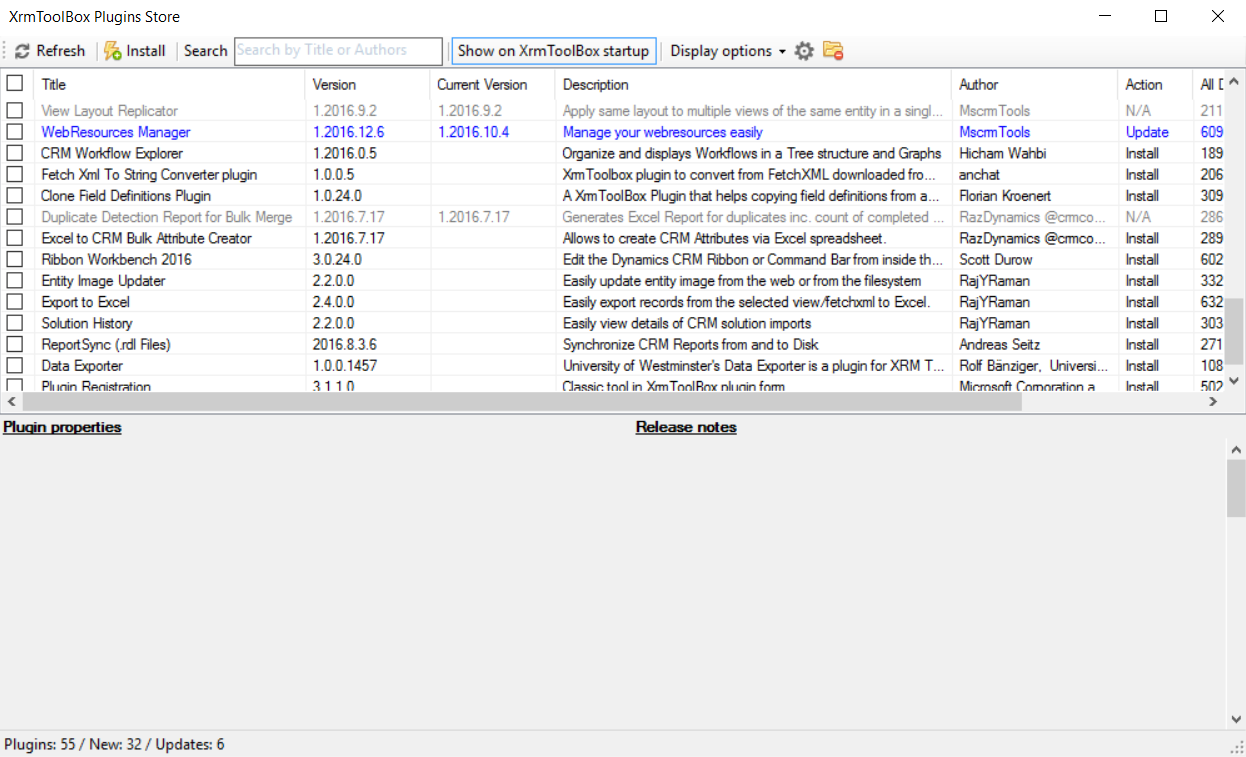Check the ReportSync (.rdl Files) checkbox
Screen dimensions: 1246x757
[x=15, y=344]
